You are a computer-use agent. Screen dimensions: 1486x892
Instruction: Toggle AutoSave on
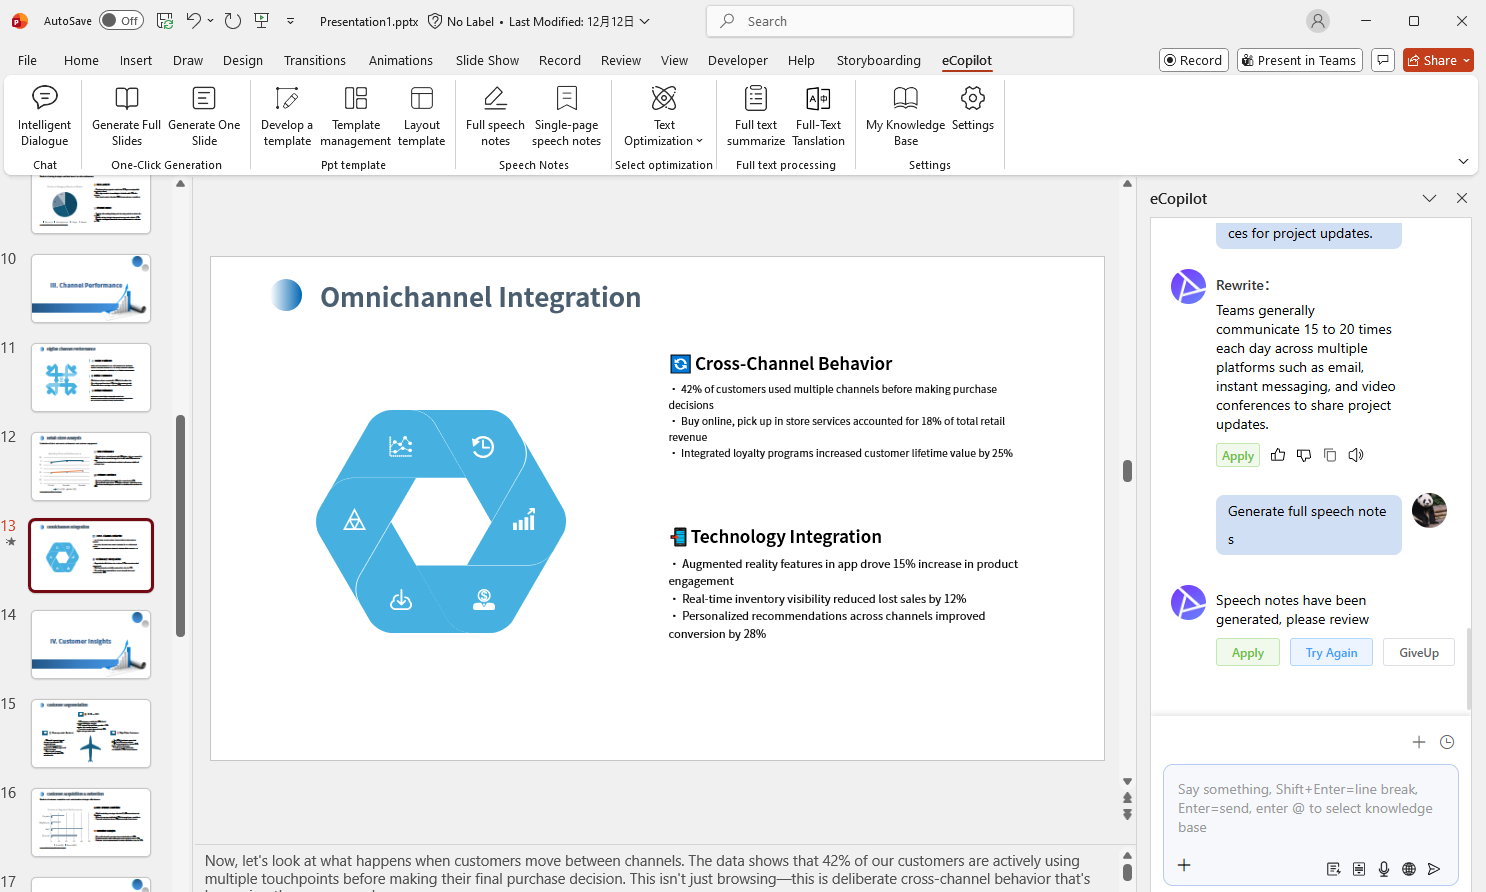[x=119, y=20]
